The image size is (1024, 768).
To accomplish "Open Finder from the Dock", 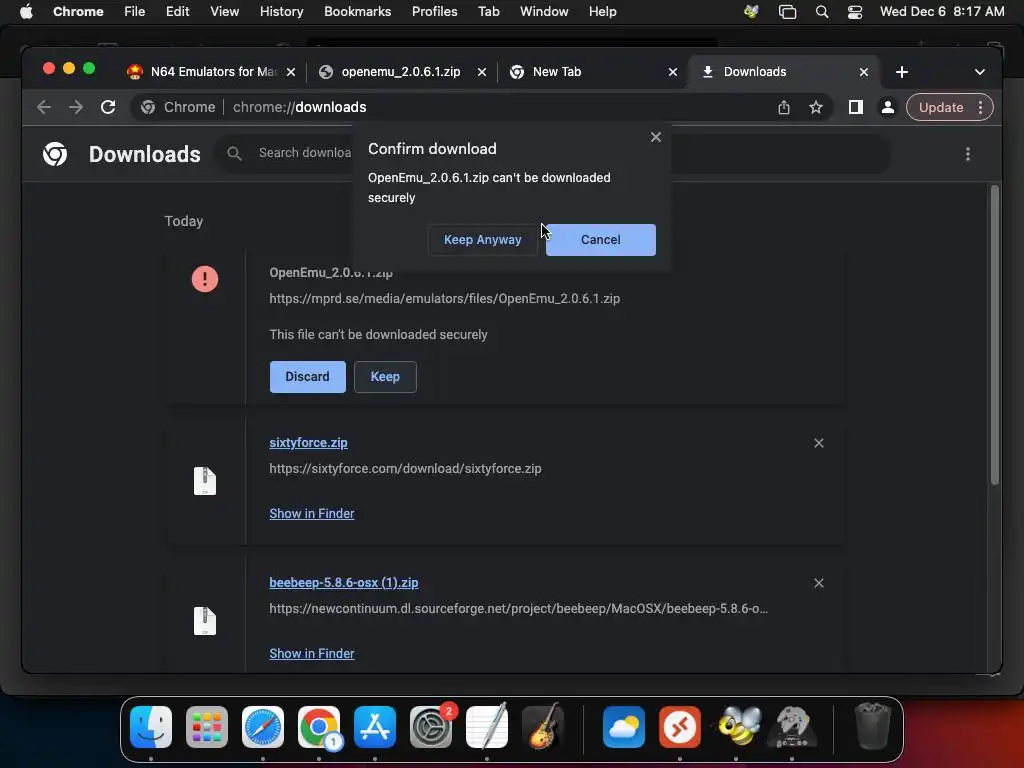I will pyautogui.click(x=151, y=727).
